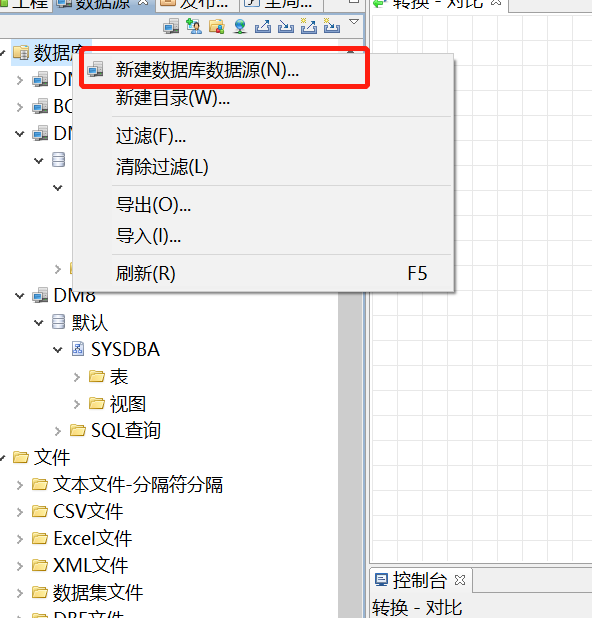Click the icon beside 新建数据库数据源 in the menu
Viewport: 592px width, 618px height.
(95, 69)
